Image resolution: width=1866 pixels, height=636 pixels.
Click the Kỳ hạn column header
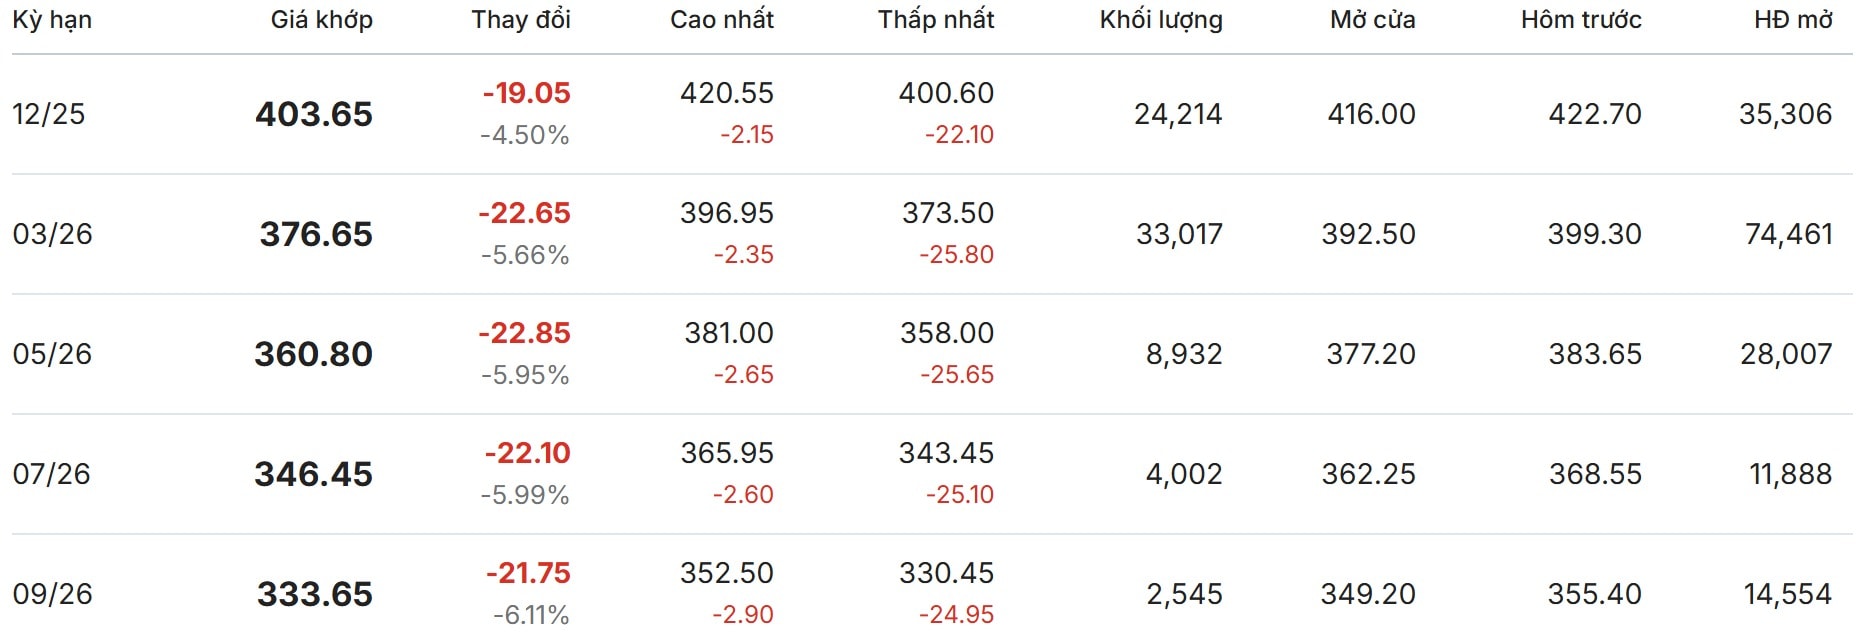(x=52, y=20)
